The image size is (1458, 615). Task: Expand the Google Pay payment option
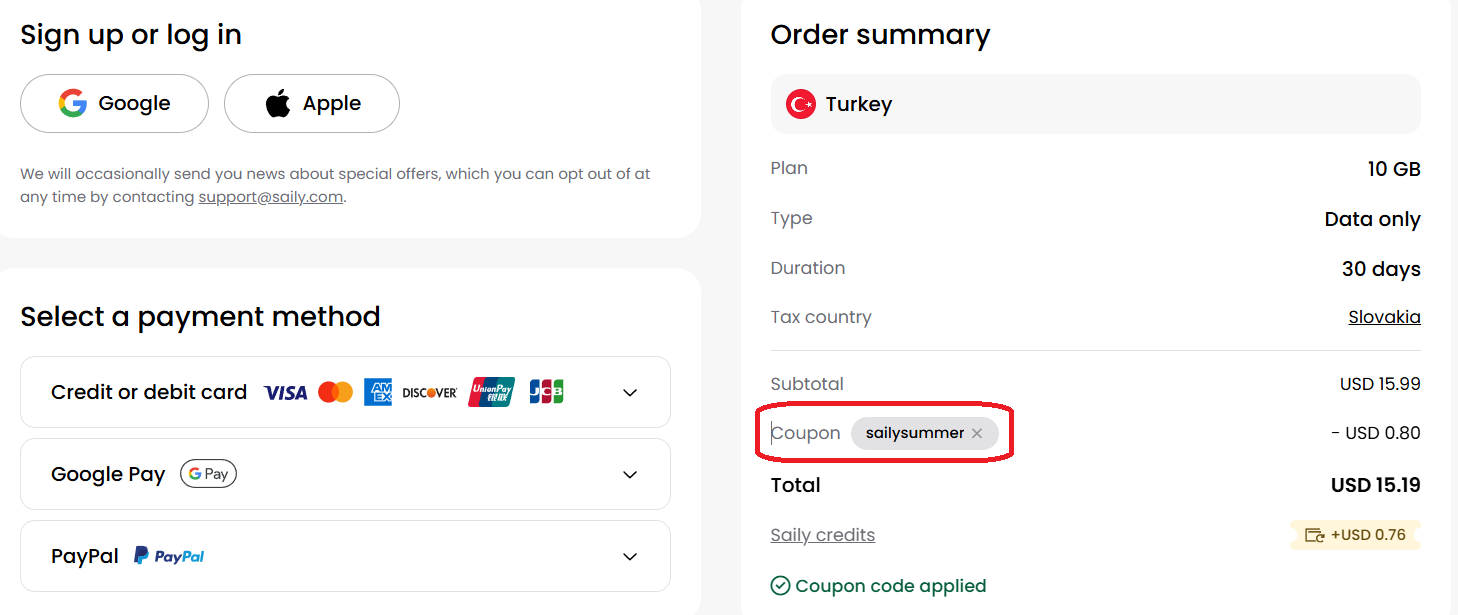tap(630, 475)
